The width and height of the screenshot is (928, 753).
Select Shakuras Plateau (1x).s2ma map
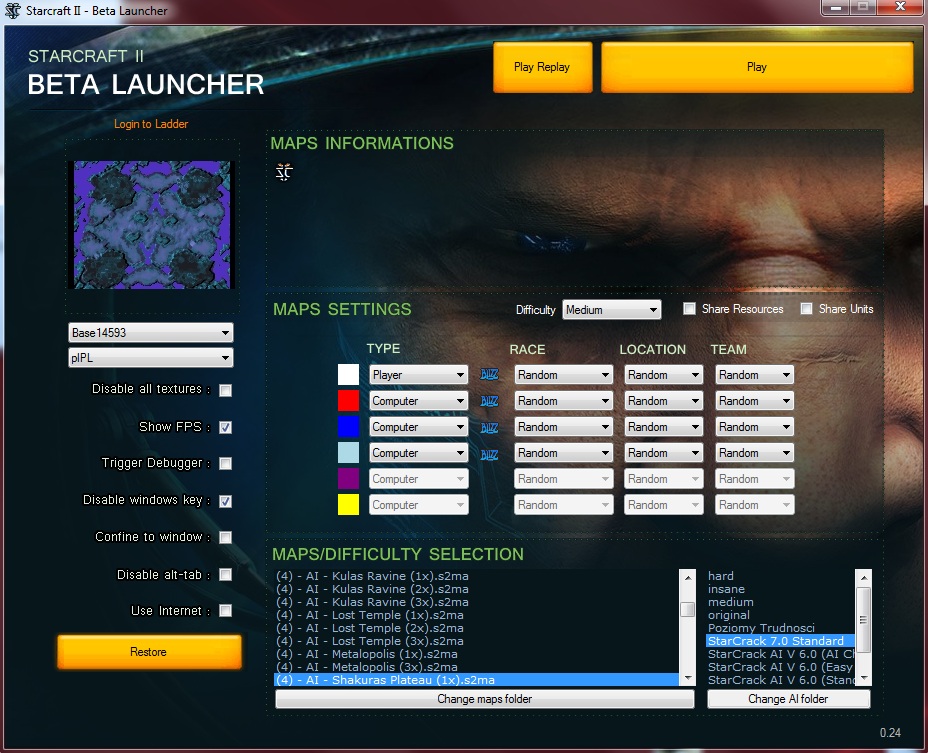click(x=476, y=680)
